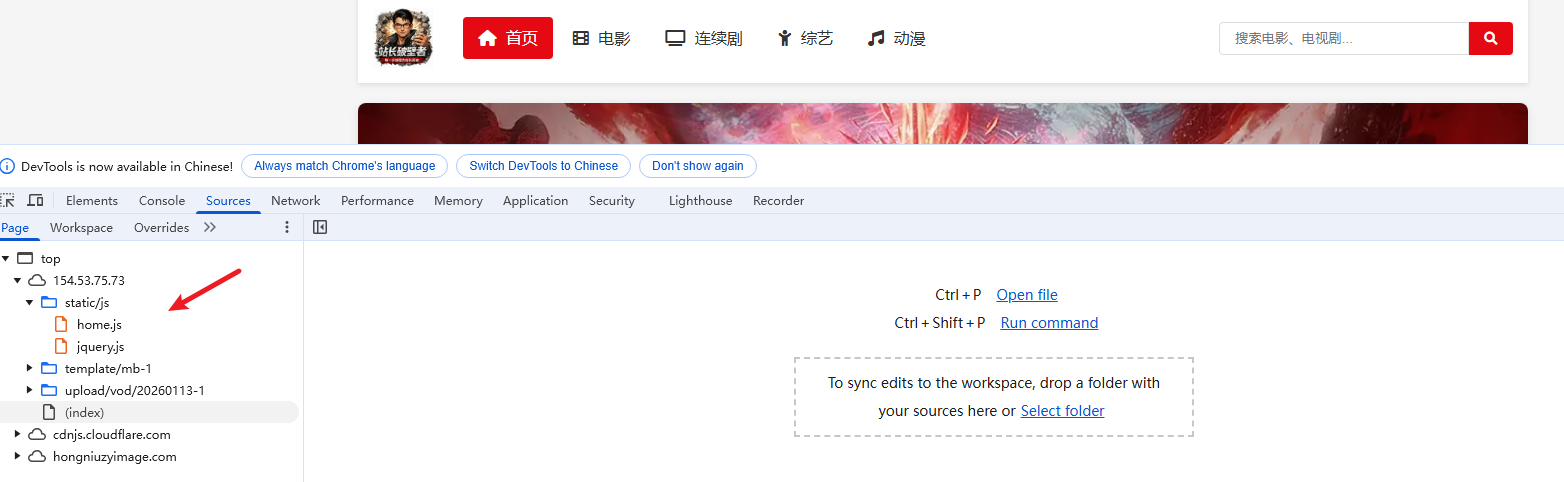The height and width of the screenshot is (482, 1564).
Task: Toggle the device toolbar icon
Action: pyautogui.click(x=35, y=200)
